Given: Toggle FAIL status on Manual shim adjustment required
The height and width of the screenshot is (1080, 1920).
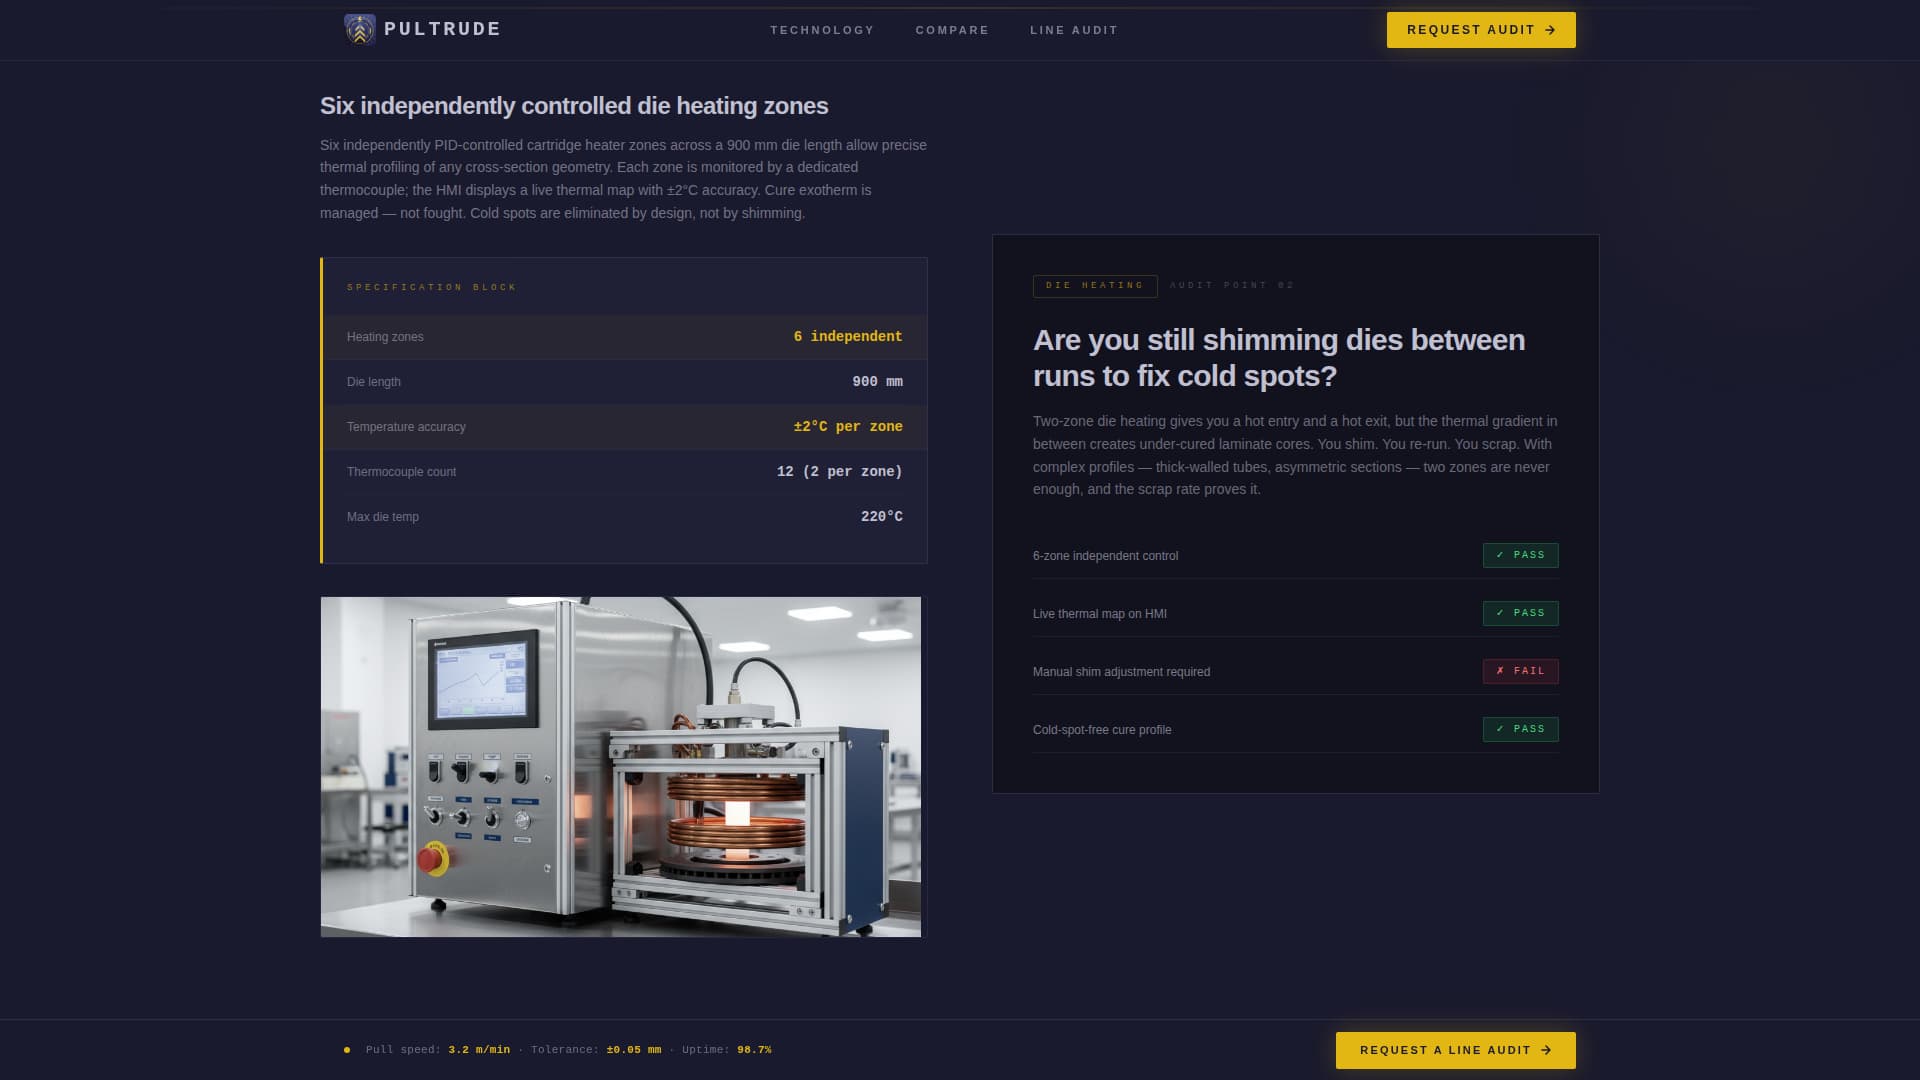Looking at the screenshot, I should [1520, 671].
